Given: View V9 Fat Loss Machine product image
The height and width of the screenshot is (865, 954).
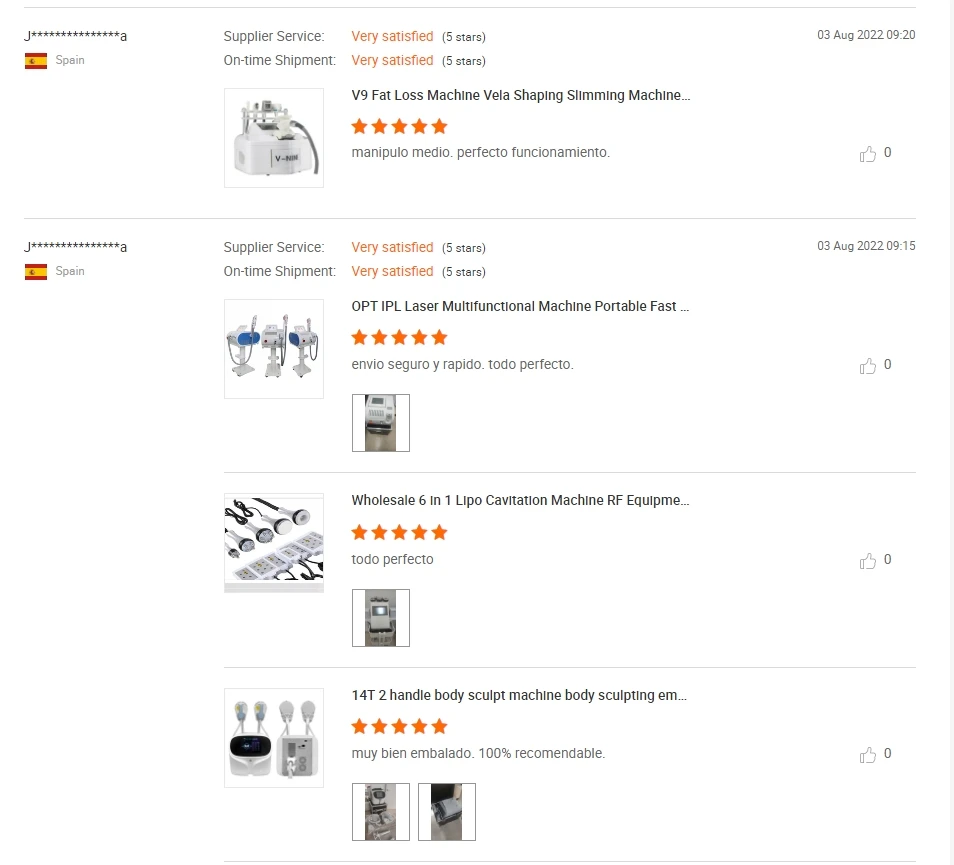Looking at the screenshot, I should (274, 138).
